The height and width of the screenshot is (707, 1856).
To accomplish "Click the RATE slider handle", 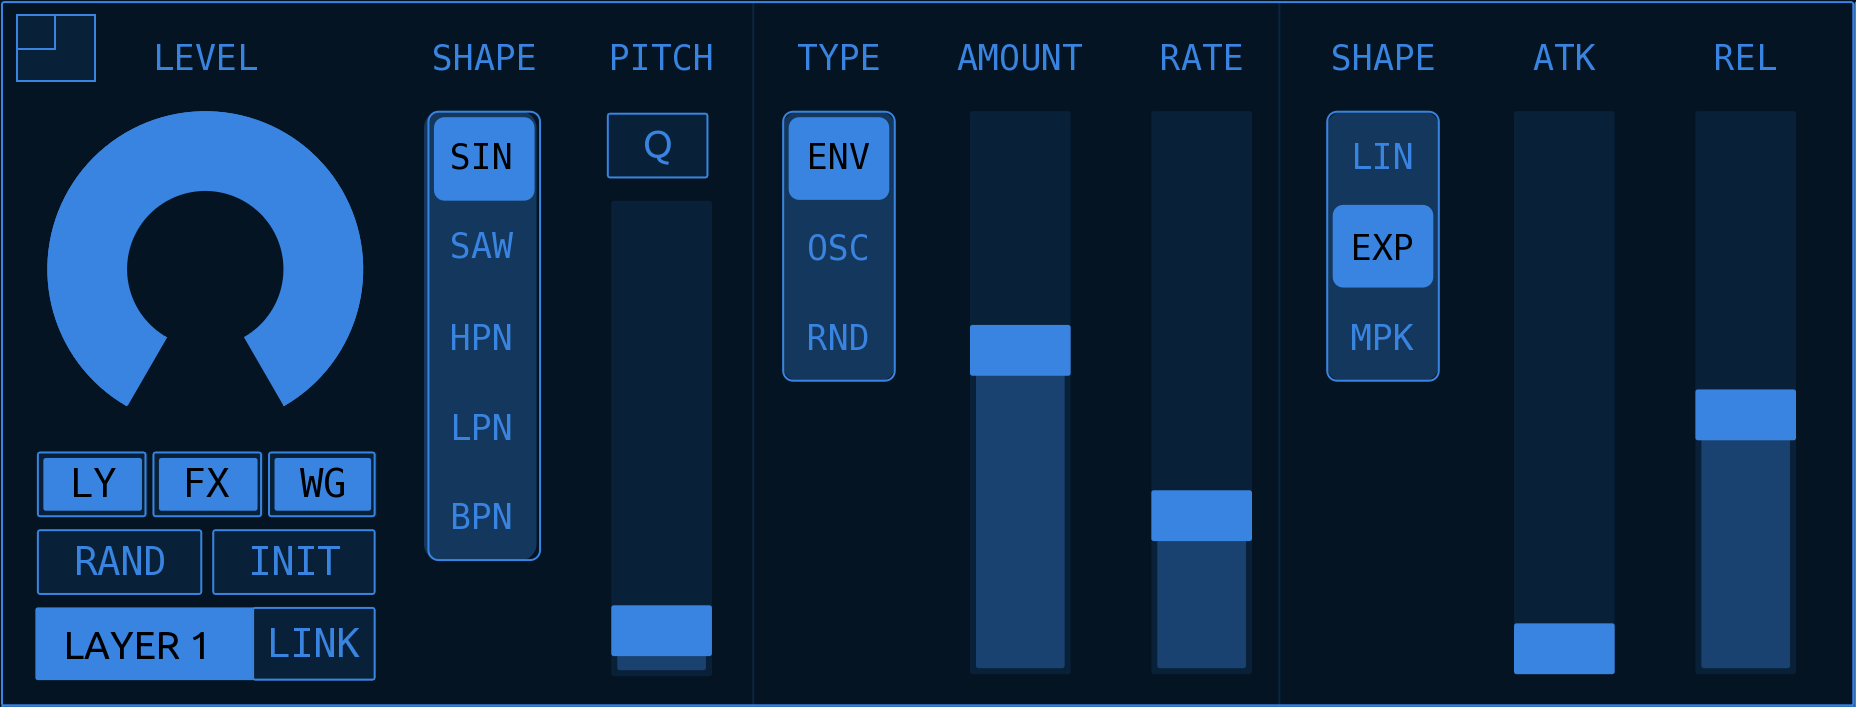I will click(1201, 515).
